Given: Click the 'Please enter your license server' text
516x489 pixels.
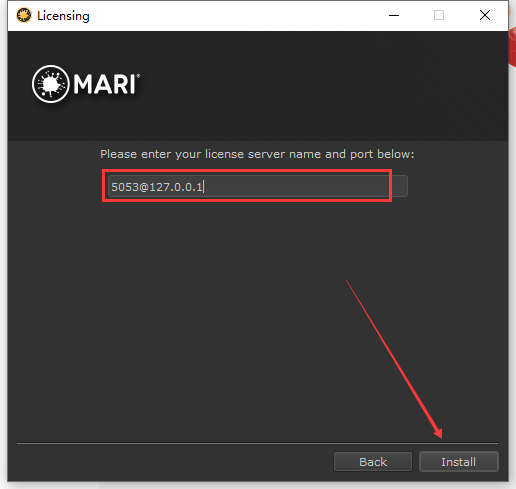Looking at the screenshot, I should pos(257,154).
